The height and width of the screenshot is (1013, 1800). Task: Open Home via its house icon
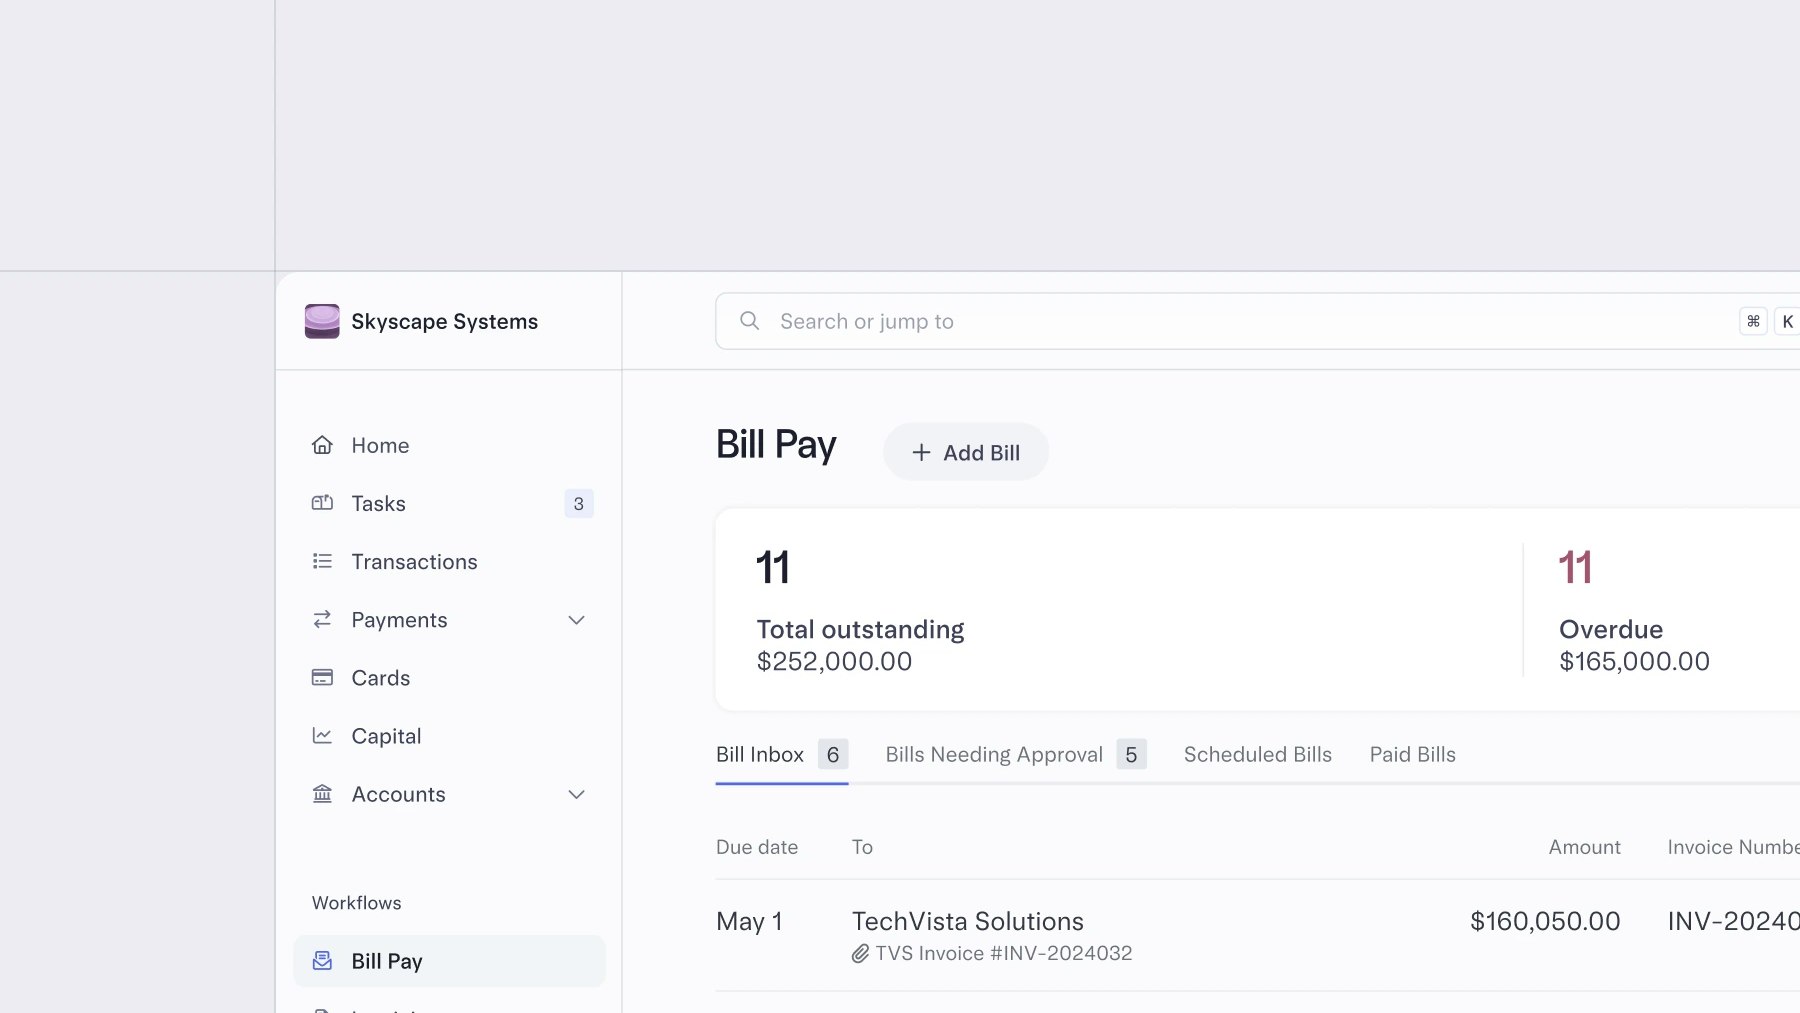click(x=322, y=445)
